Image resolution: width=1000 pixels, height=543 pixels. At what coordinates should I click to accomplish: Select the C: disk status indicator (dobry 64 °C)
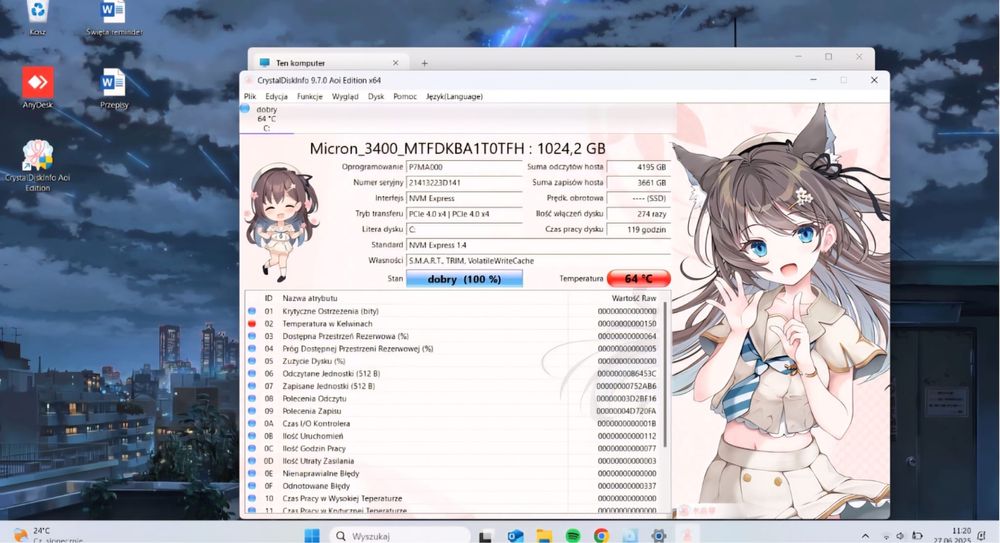[266, 119]
